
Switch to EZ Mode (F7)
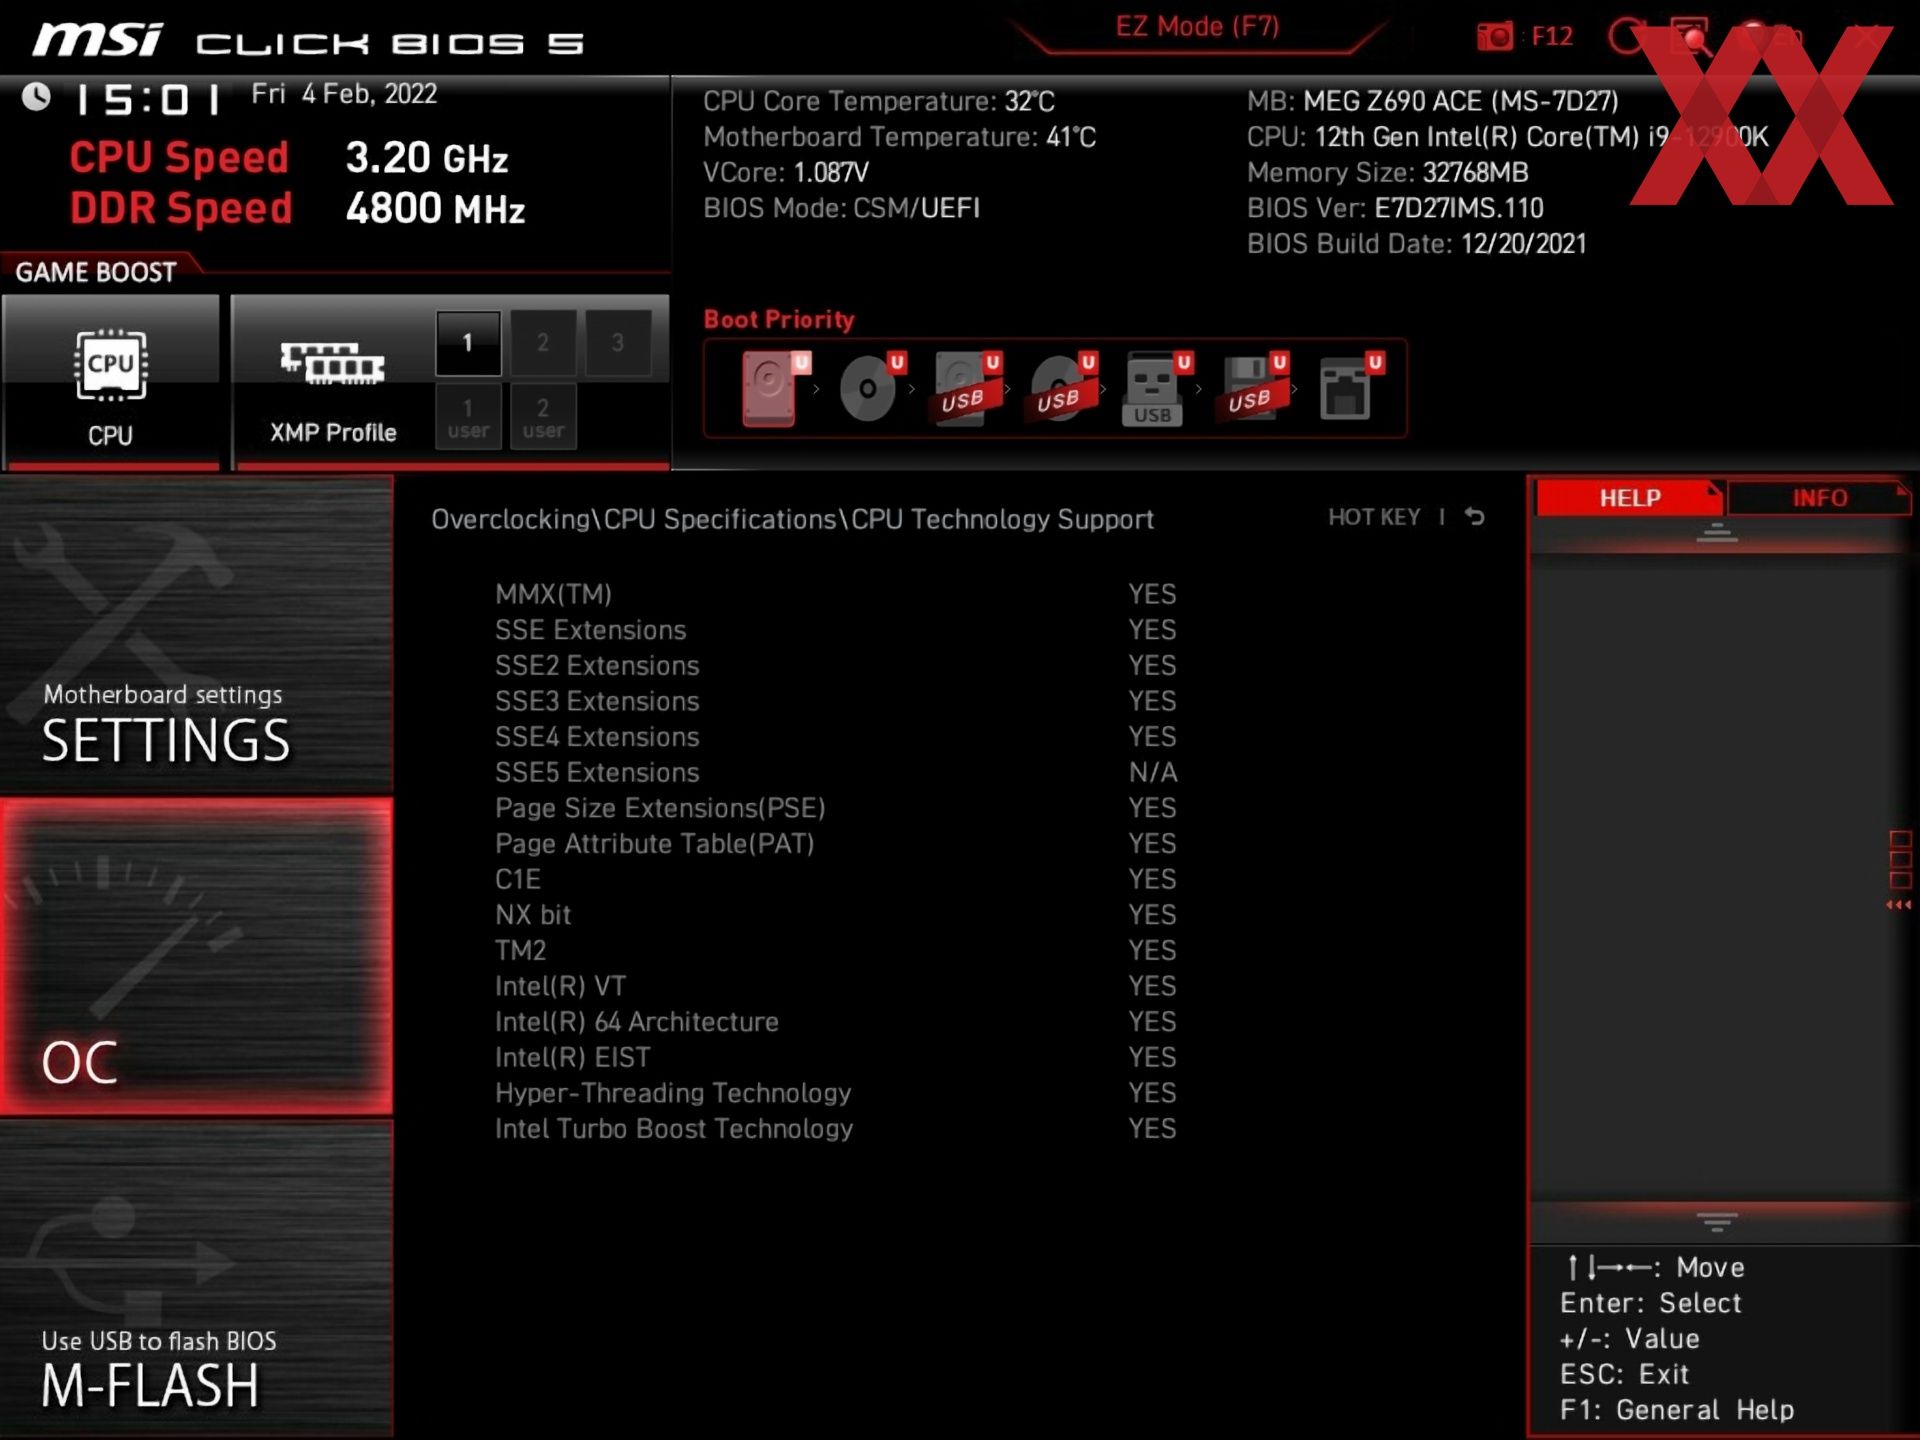[x=1197, y=27]
